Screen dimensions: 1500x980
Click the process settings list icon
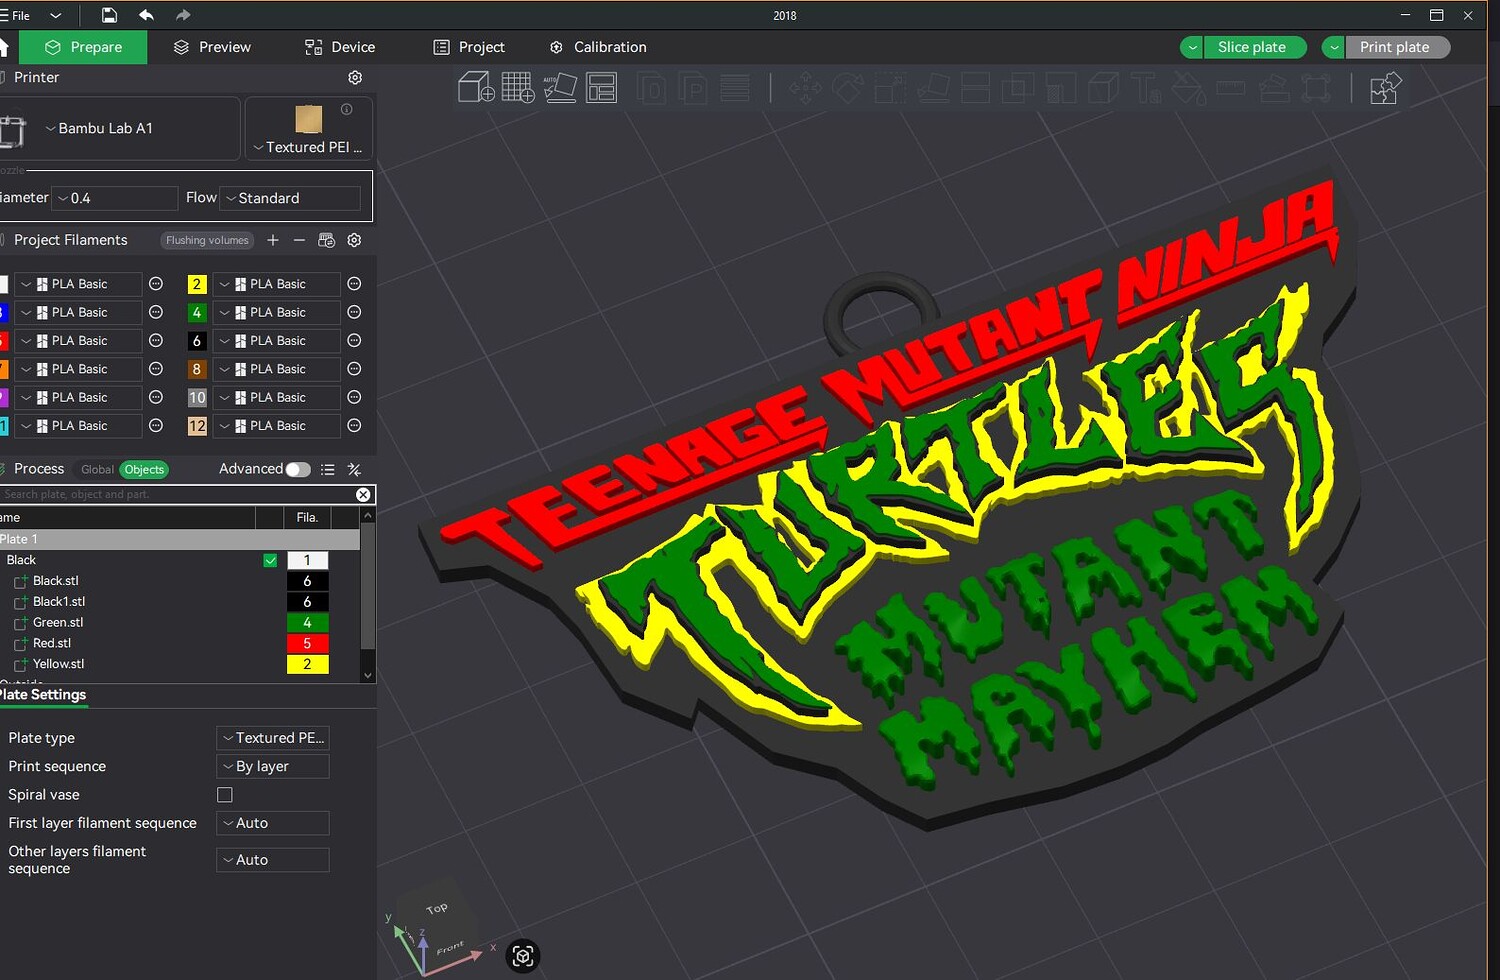(328, 469)
